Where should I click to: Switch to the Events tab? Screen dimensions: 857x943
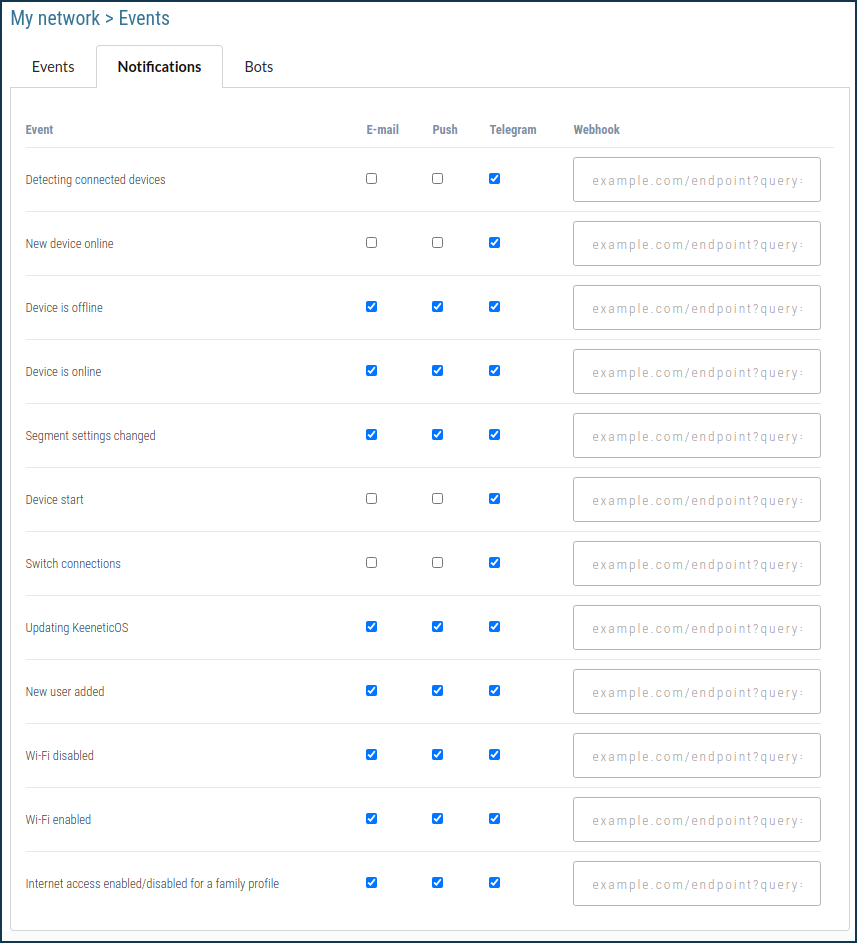point(53,67)
